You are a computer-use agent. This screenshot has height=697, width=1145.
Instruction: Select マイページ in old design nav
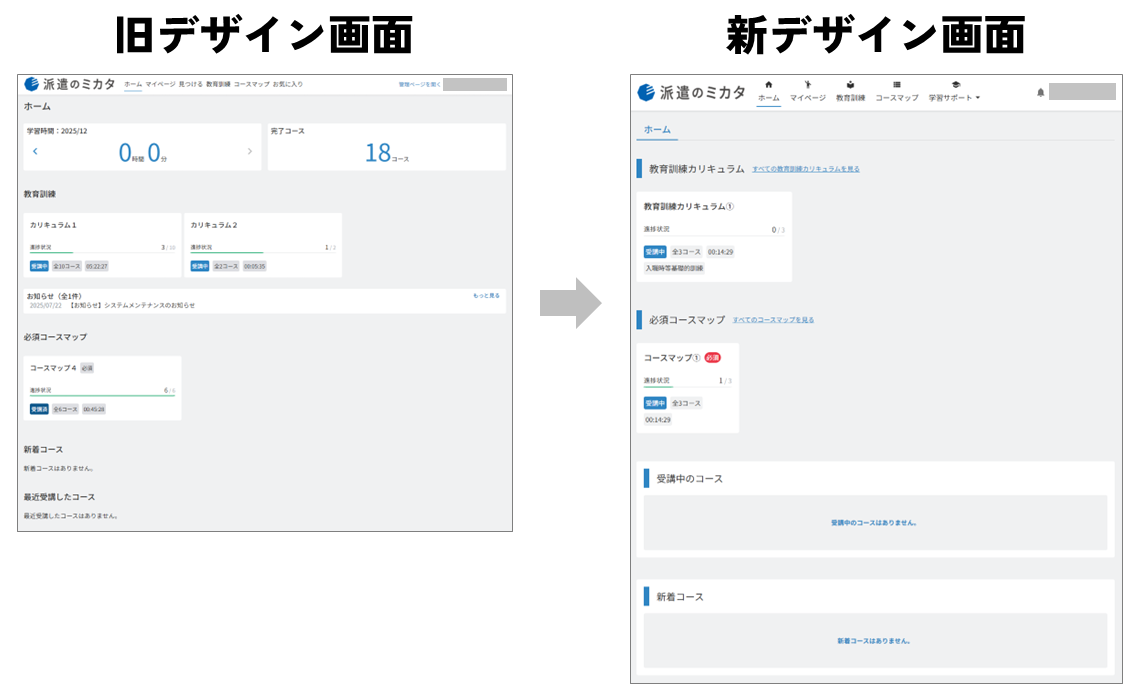tap(160, 84)
